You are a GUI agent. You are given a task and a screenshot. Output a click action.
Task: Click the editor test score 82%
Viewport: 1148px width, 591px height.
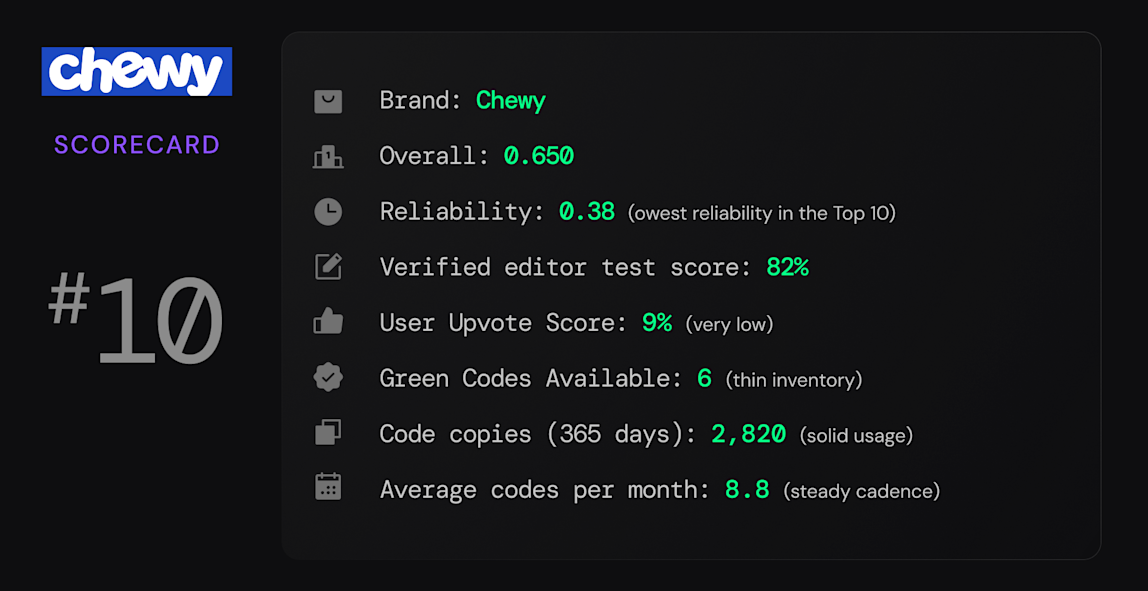(x=787, y=267)
